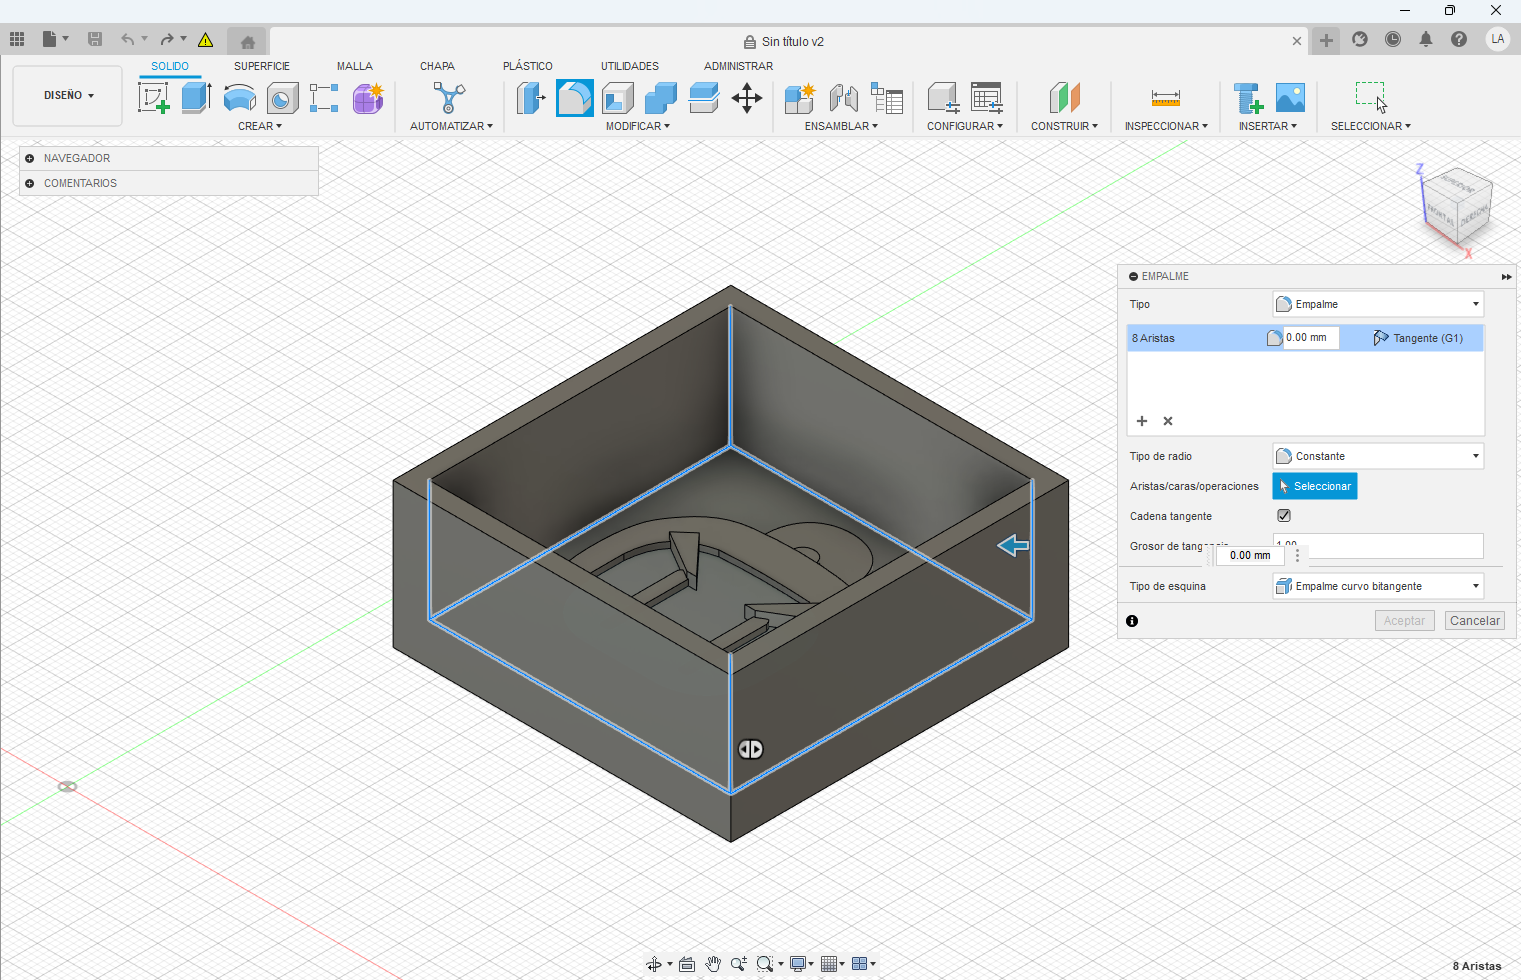Screen dimensions: 1521x980
Task: Click the New Component icon
Action: (800, 98)
